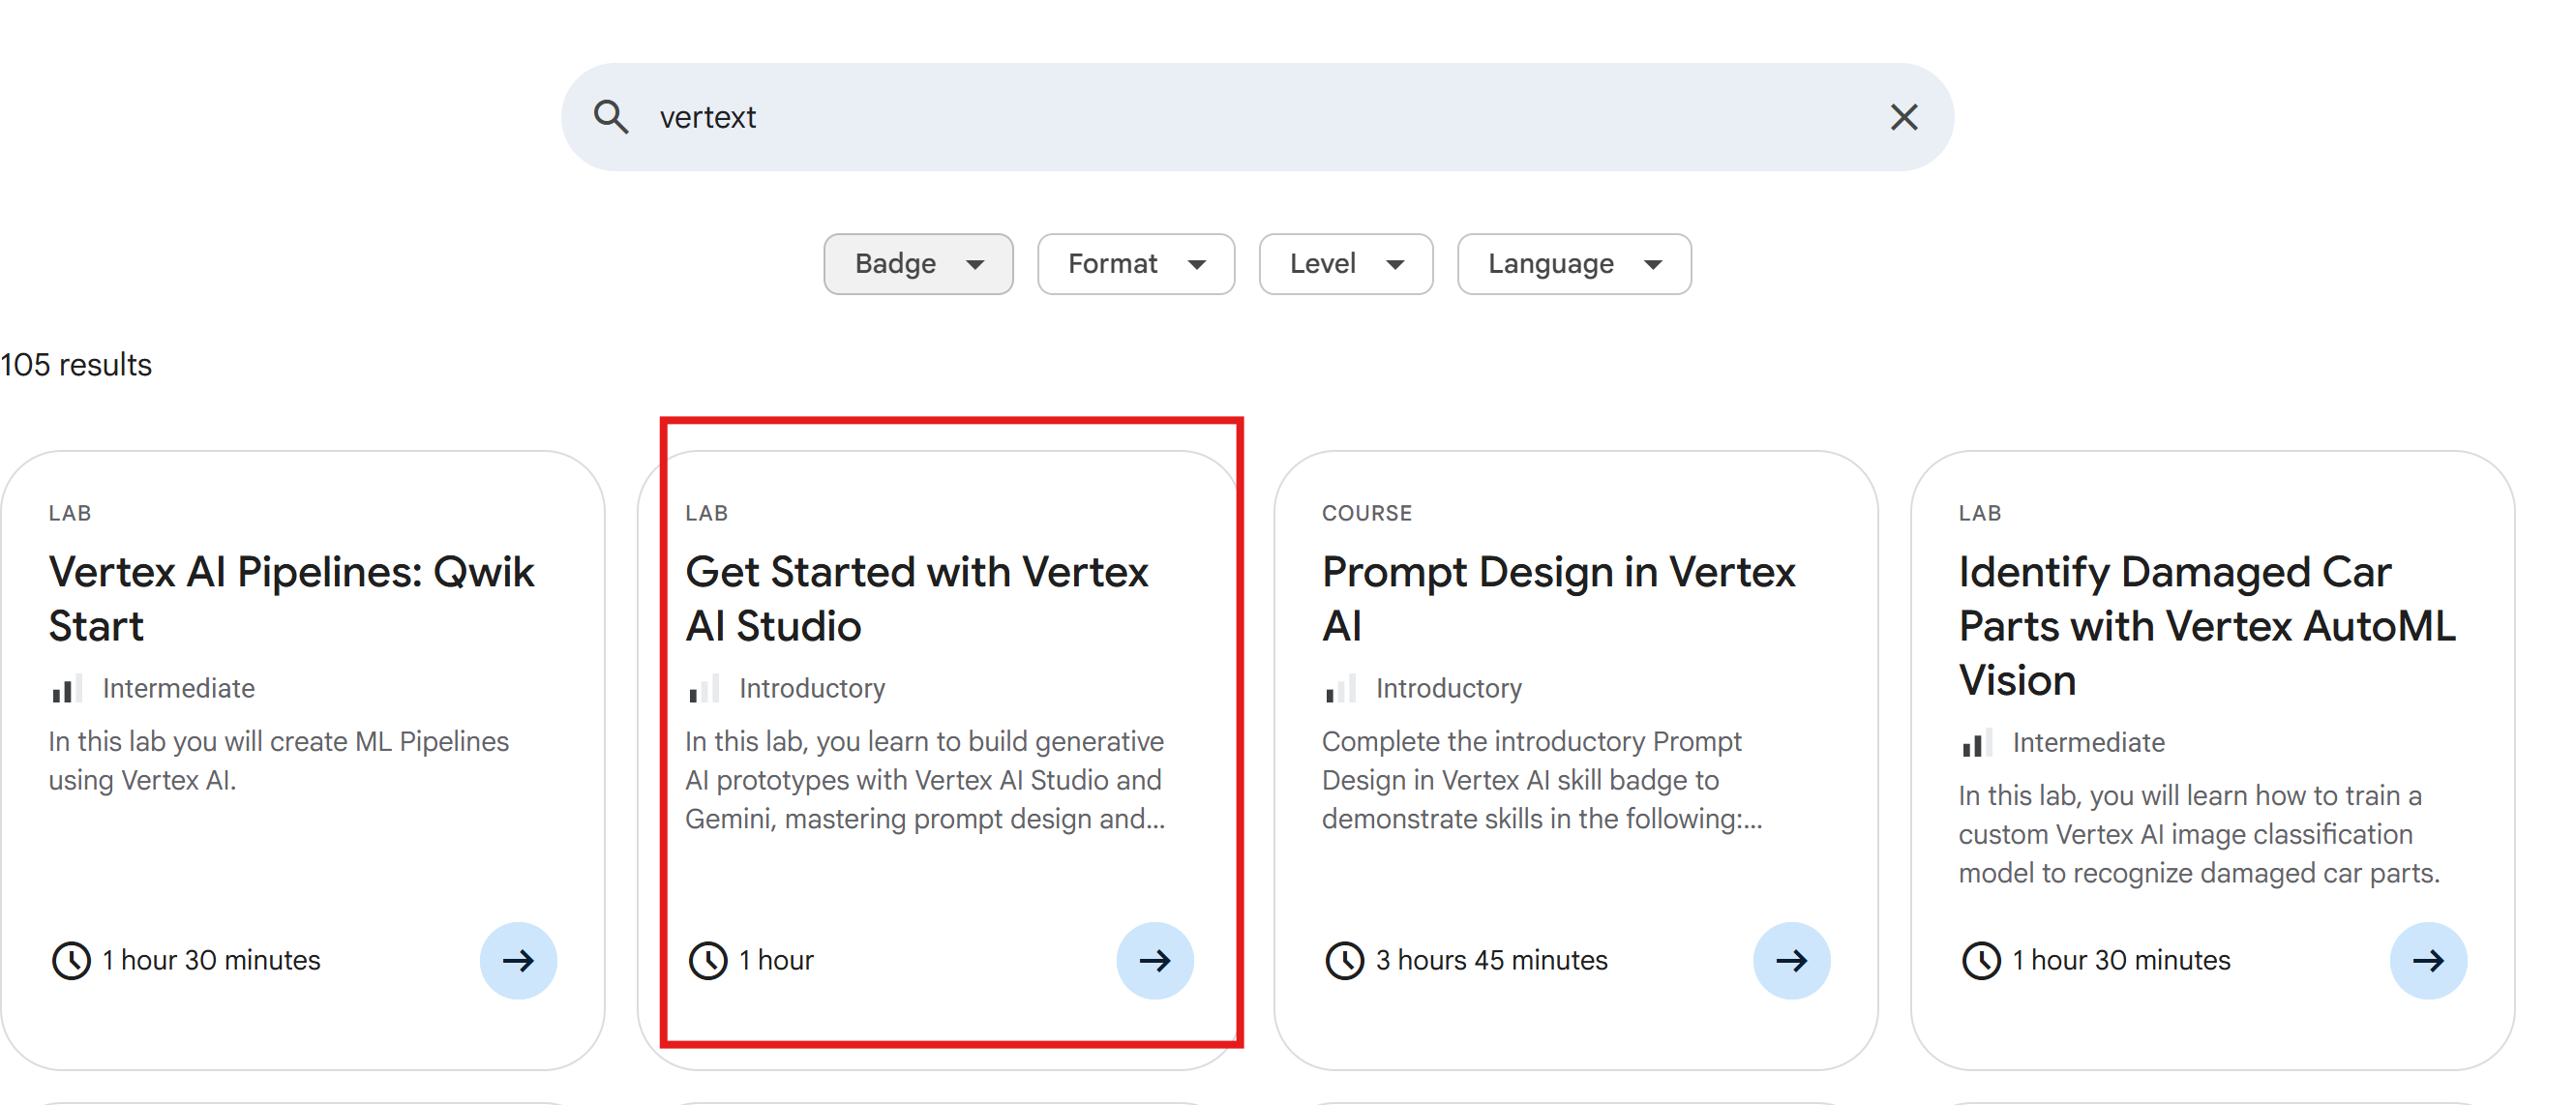Click description about building generative AI prototypes
This screenshot has height=1105, width=2576.
[x=925, y=779]
